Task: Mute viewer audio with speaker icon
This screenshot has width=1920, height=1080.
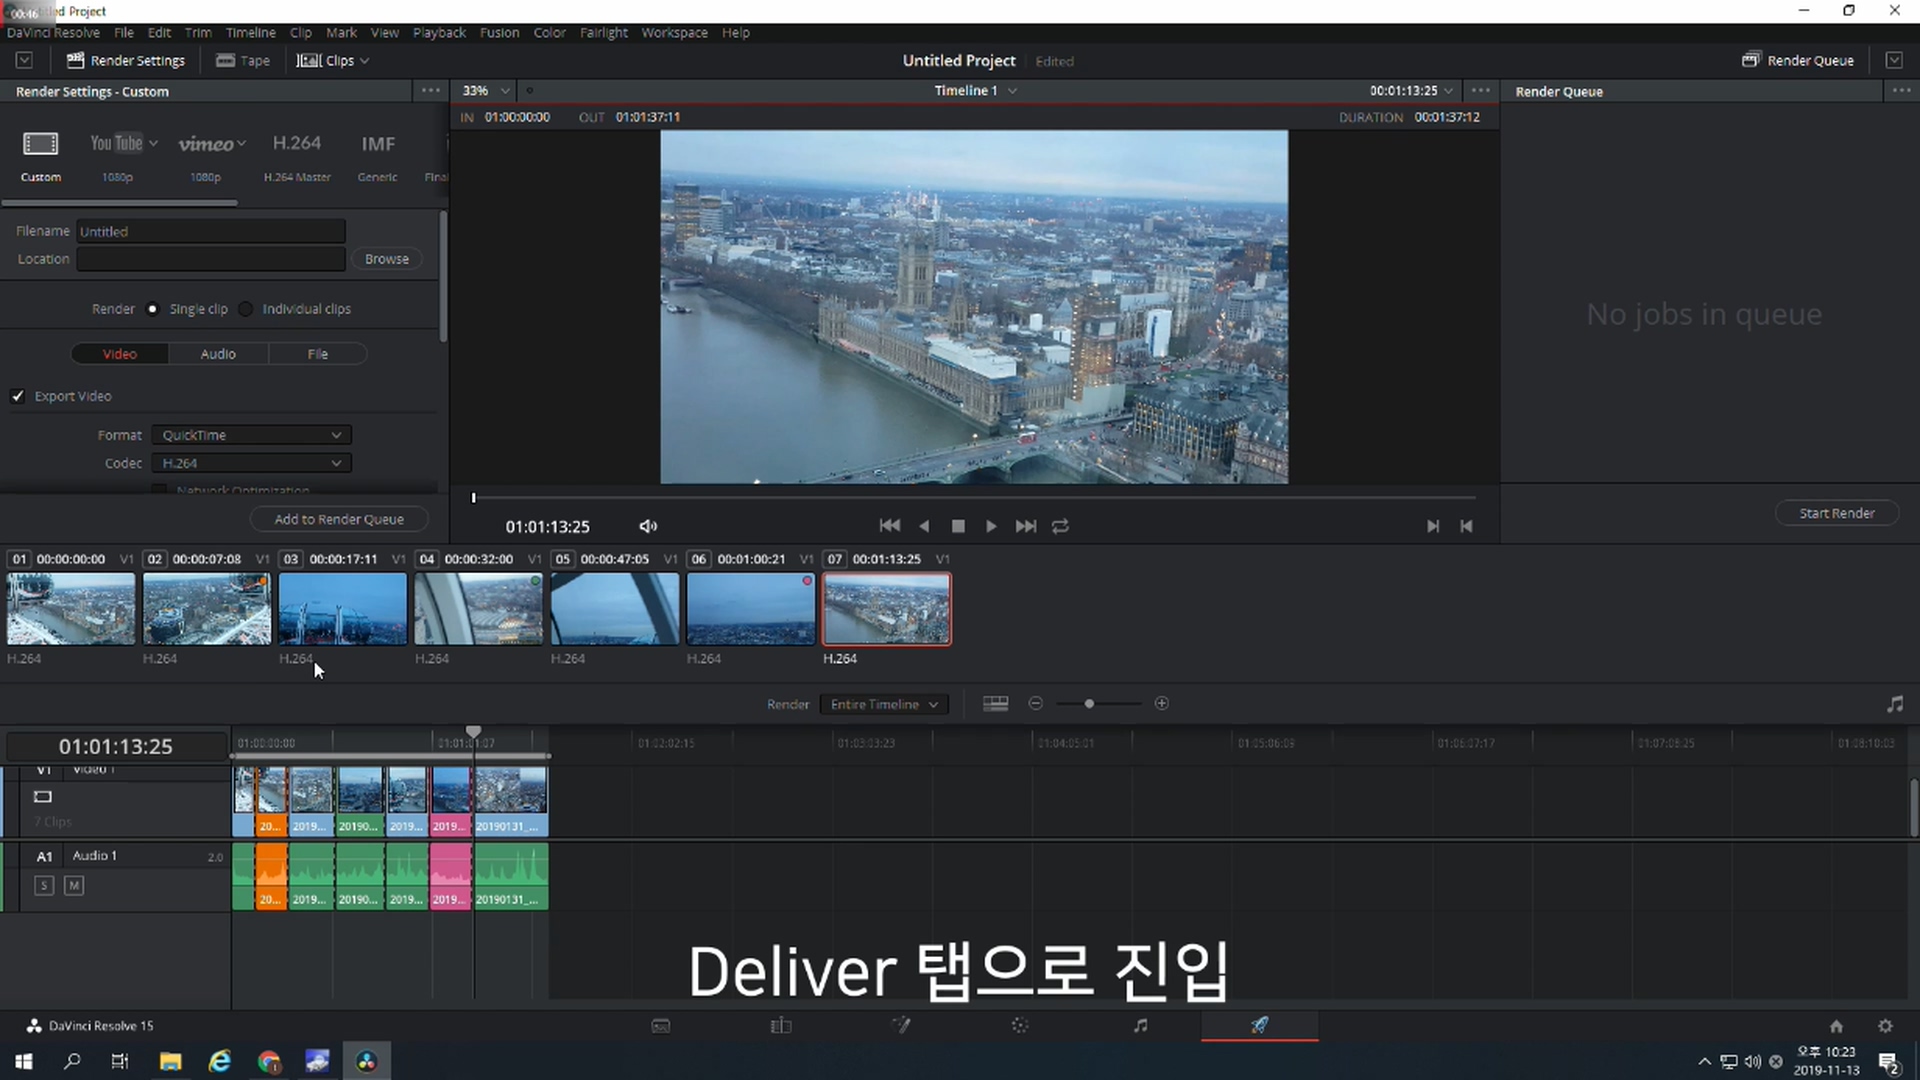Action: tap(648, 526)
